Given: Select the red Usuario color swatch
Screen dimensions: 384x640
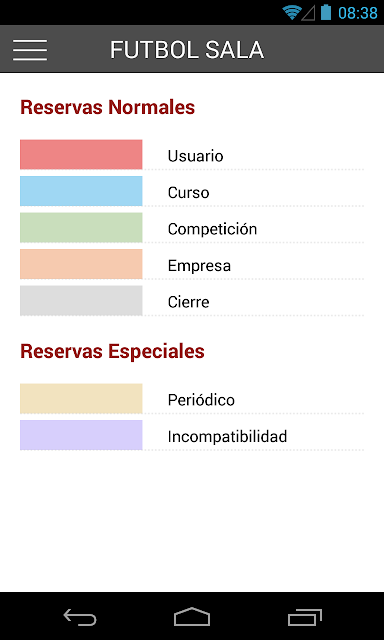Looking at the screenshot, I should tap(81, 154).
